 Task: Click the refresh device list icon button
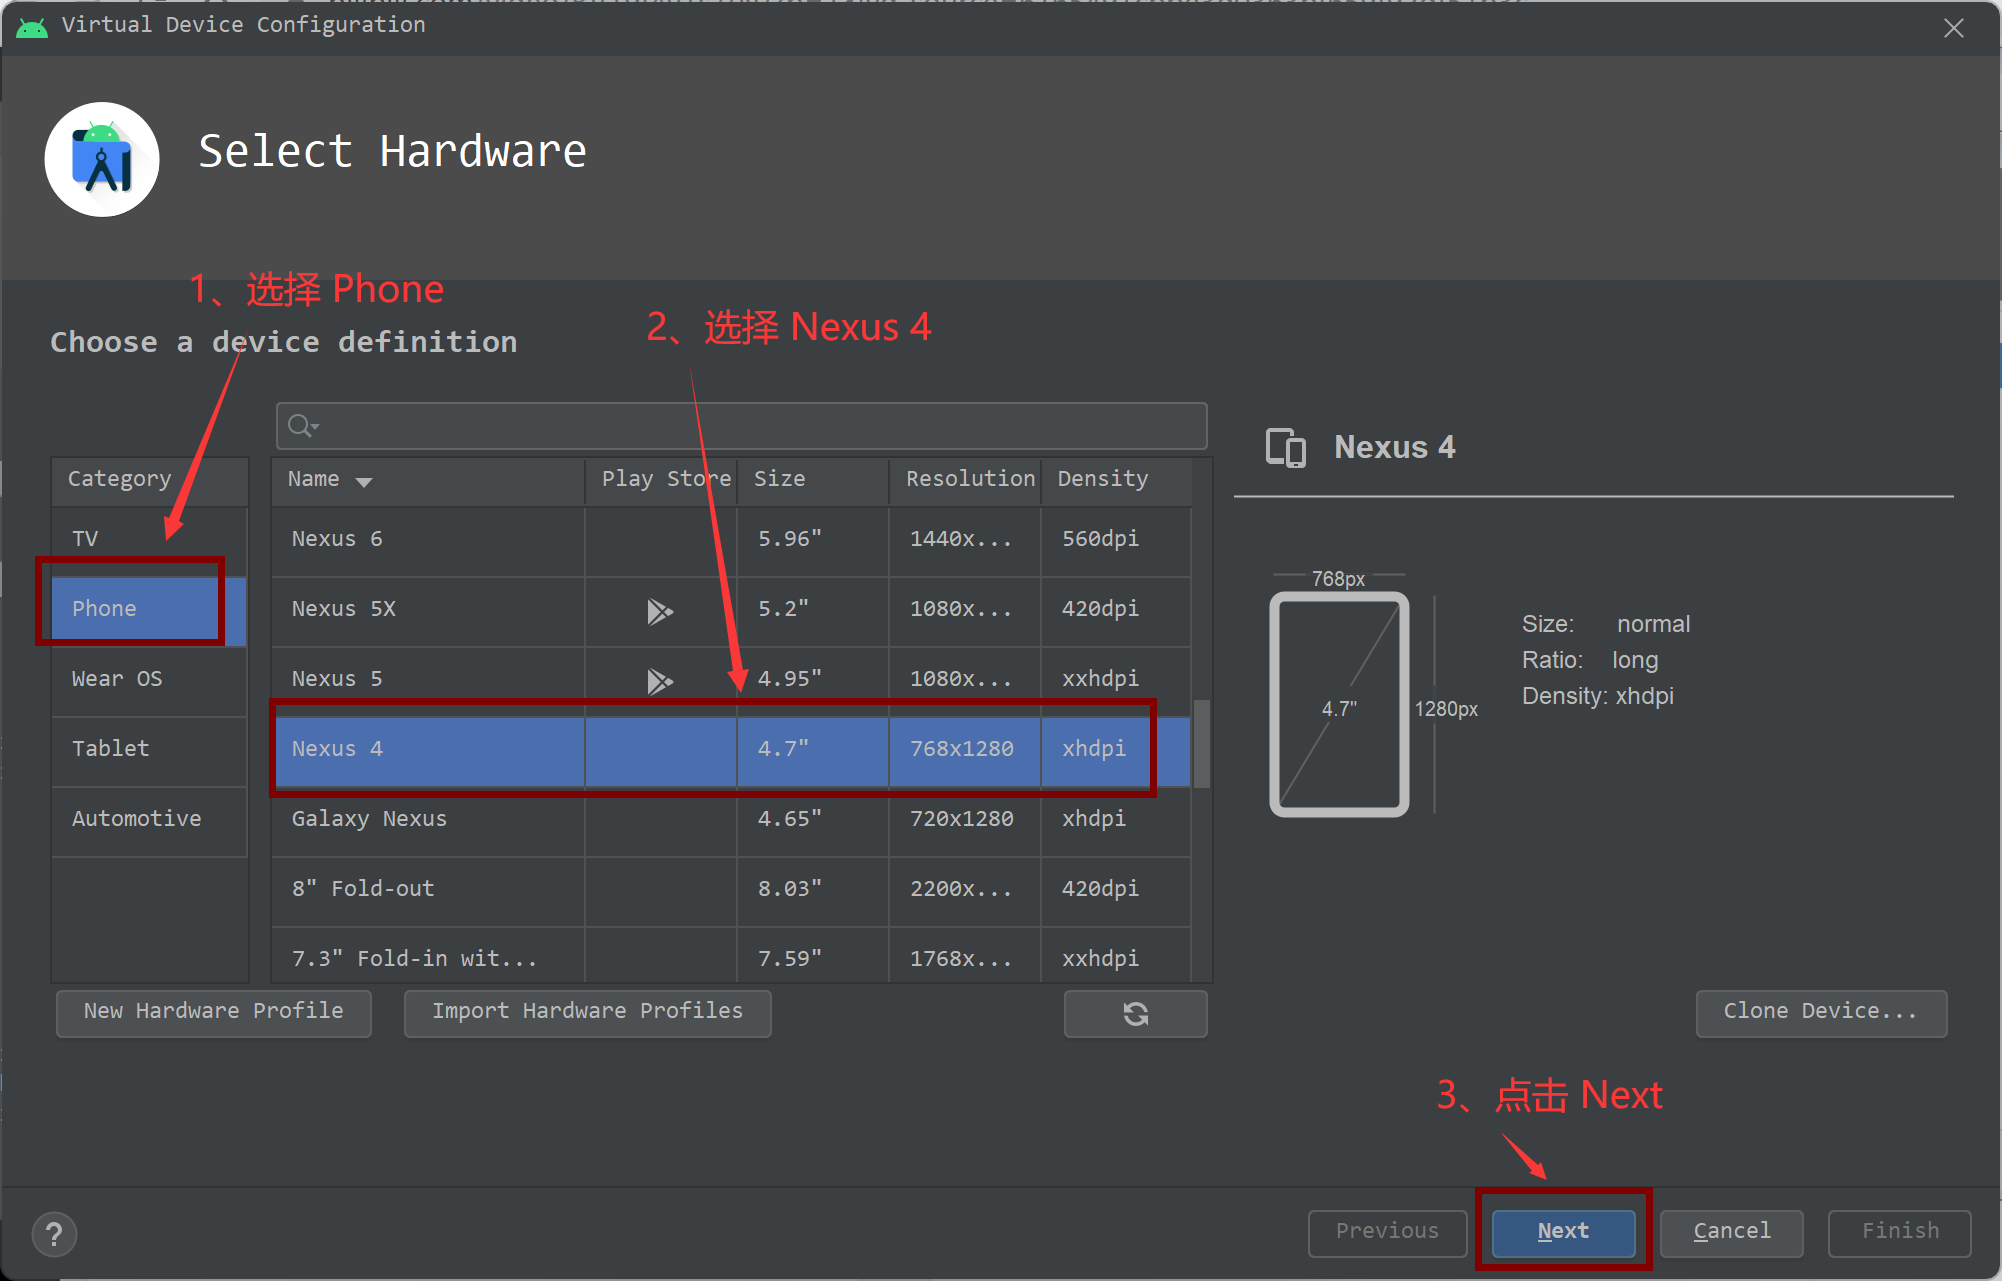click(x=1135, y=1013)
